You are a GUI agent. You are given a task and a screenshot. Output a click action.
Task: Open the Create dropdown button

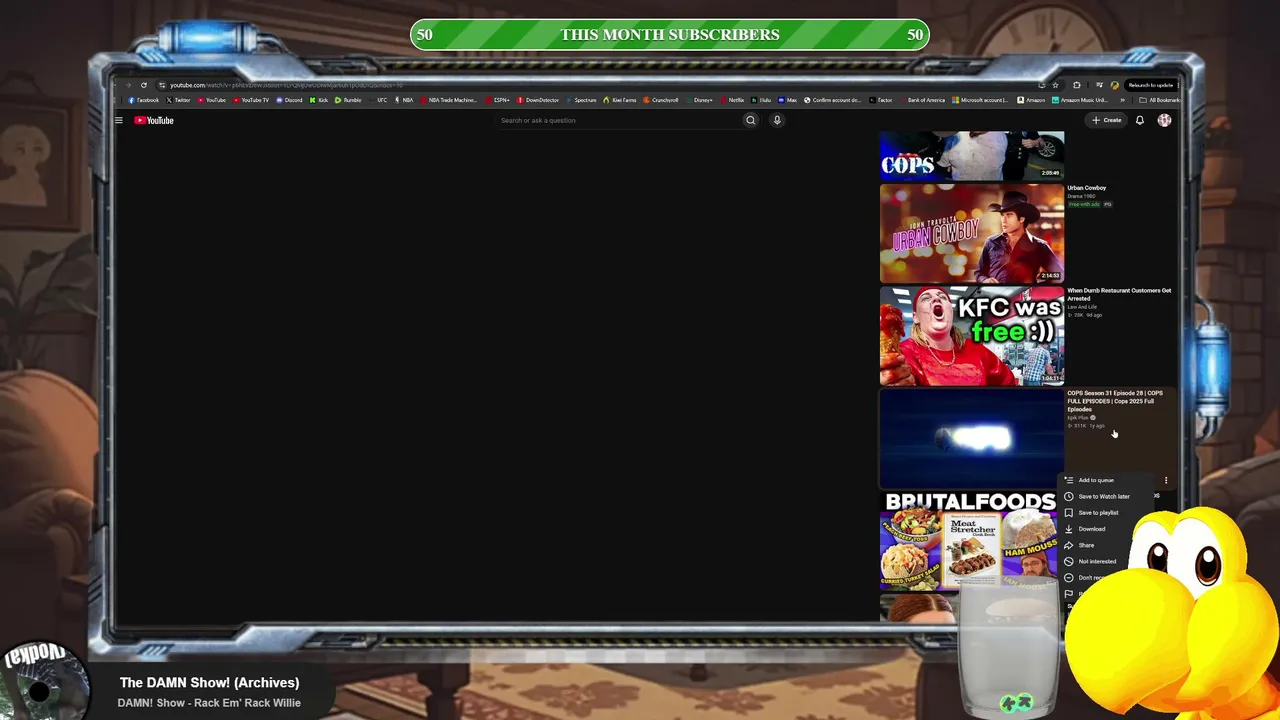tap(1107, 120)
